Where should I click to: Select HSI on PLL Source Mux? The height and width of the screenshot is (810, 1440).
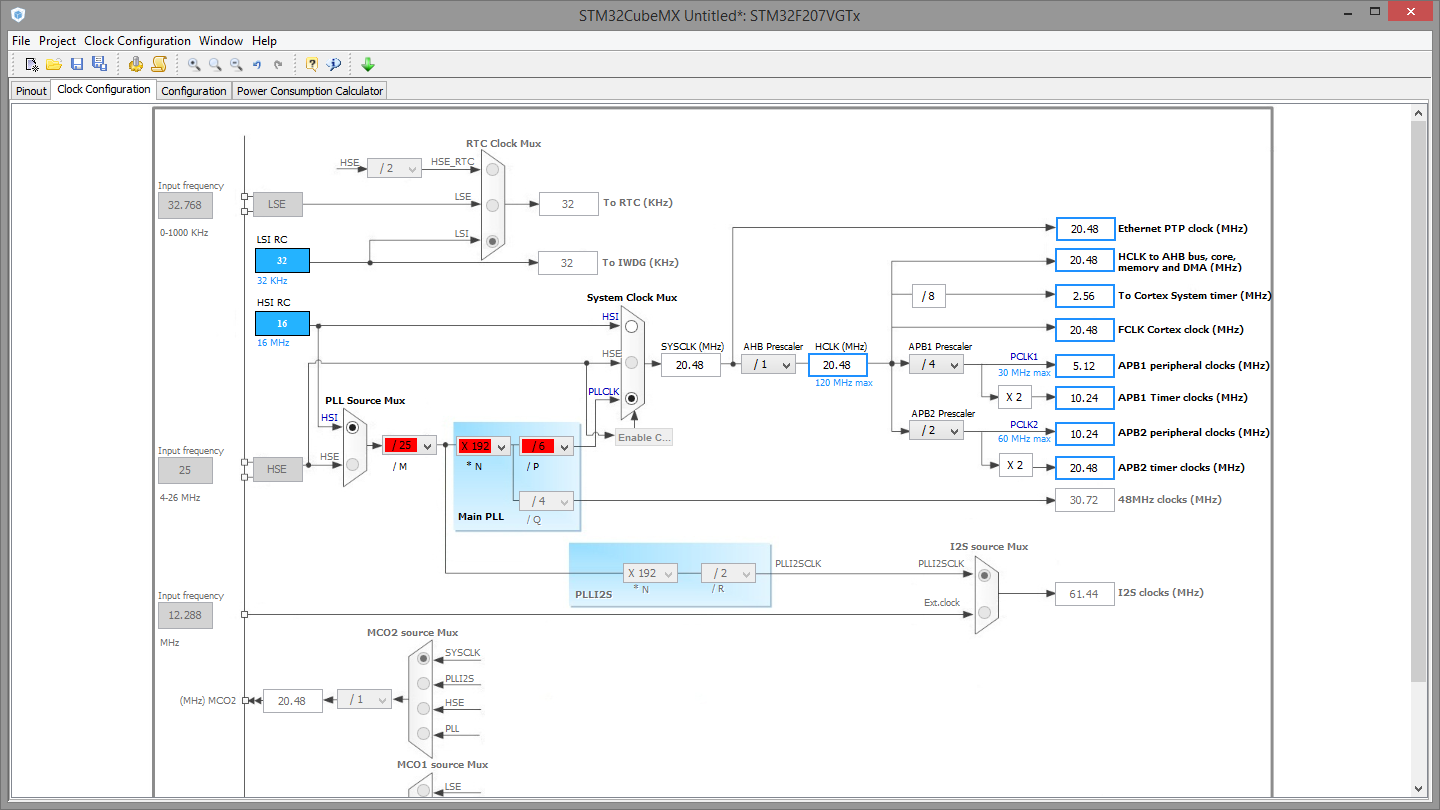tap(352, 427)
